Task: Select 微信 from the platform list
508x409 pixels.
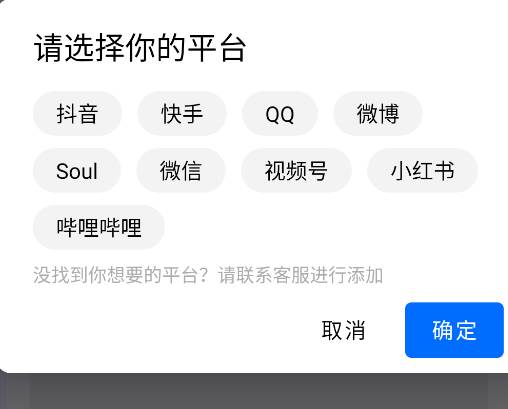Action: pyautogui.click(x=181, y=171)
